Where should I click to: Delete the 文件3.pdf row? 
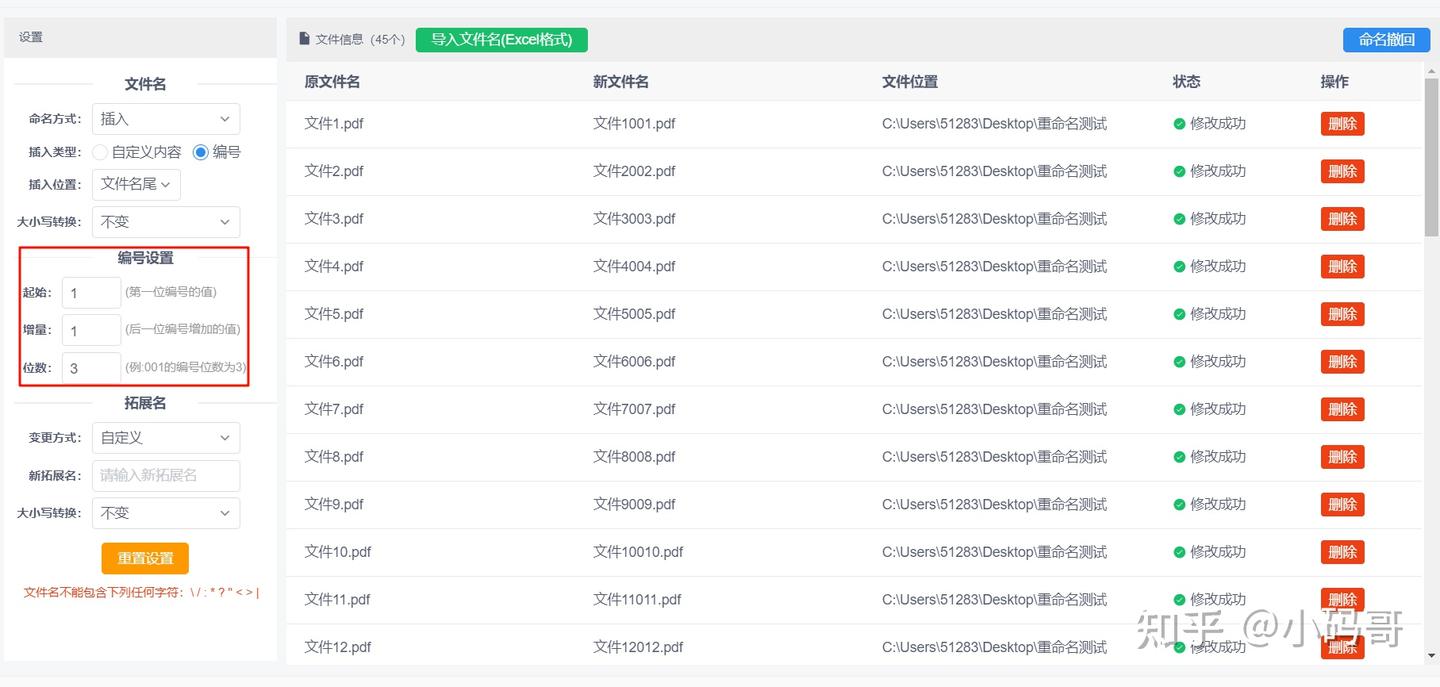coord(1342,219)
